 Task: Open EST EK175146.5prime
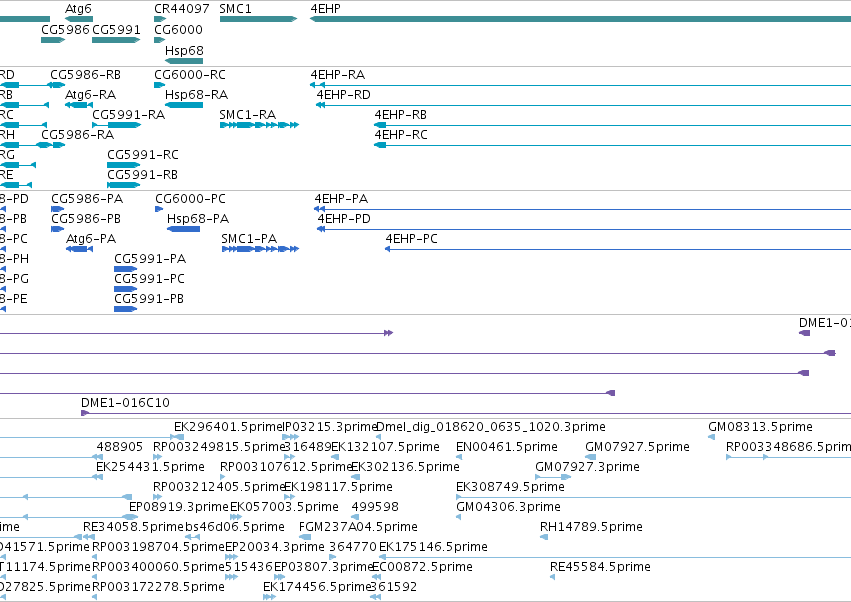pyautogui.click(x=433, y=547)
